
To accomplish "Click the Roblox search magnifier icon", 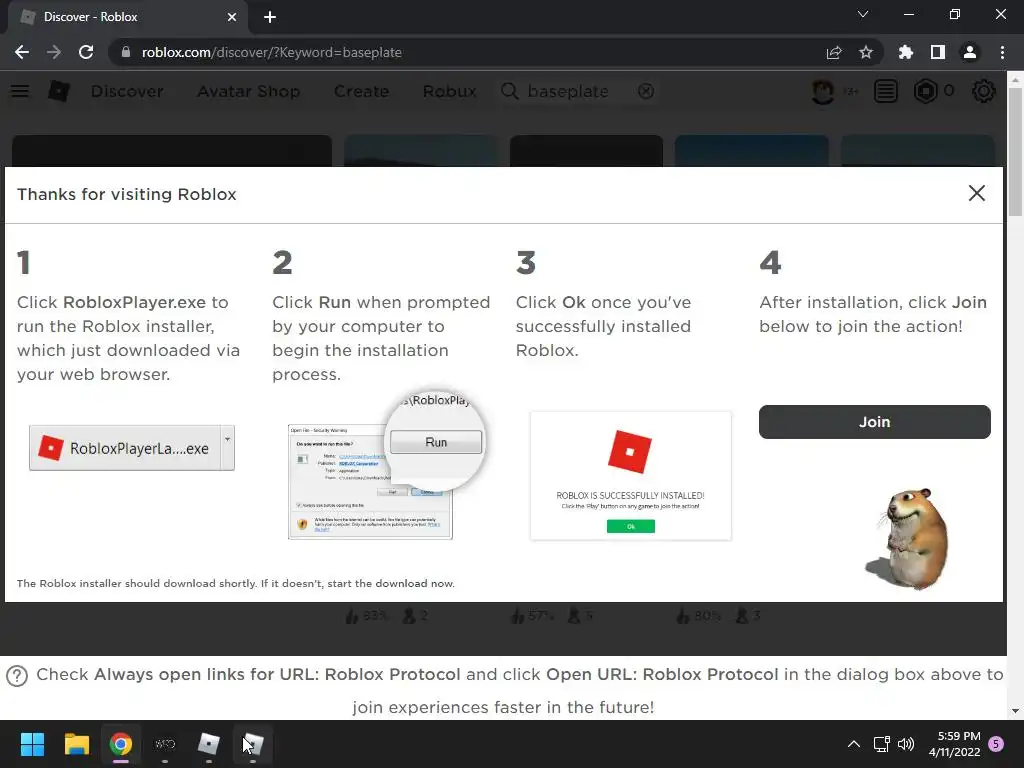I will 509,91.
